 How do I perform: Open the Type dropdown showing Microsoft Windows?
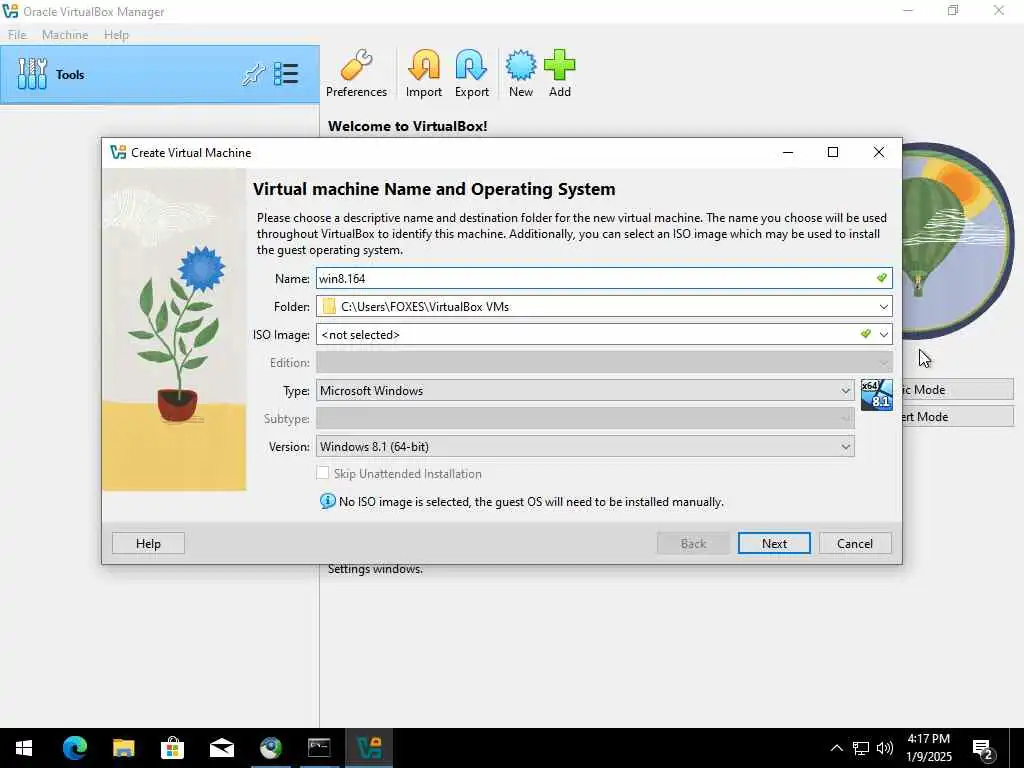tap(585, 391)
